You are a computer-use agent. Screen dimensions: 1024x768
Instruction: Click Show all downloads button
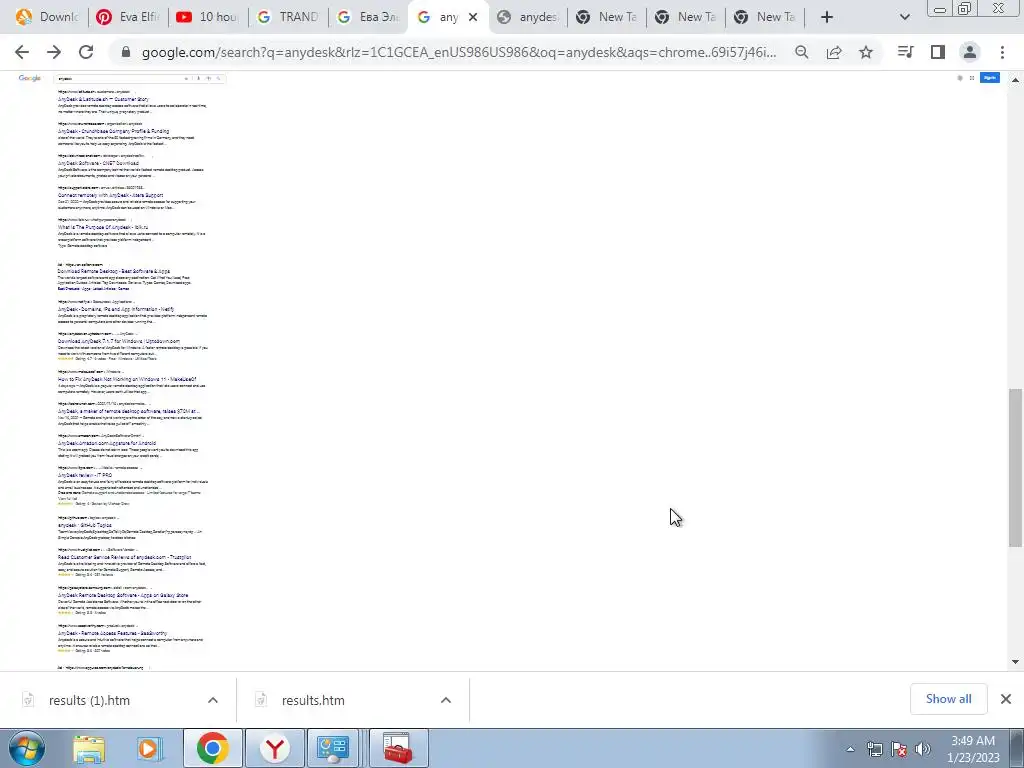tap(948, 699)
